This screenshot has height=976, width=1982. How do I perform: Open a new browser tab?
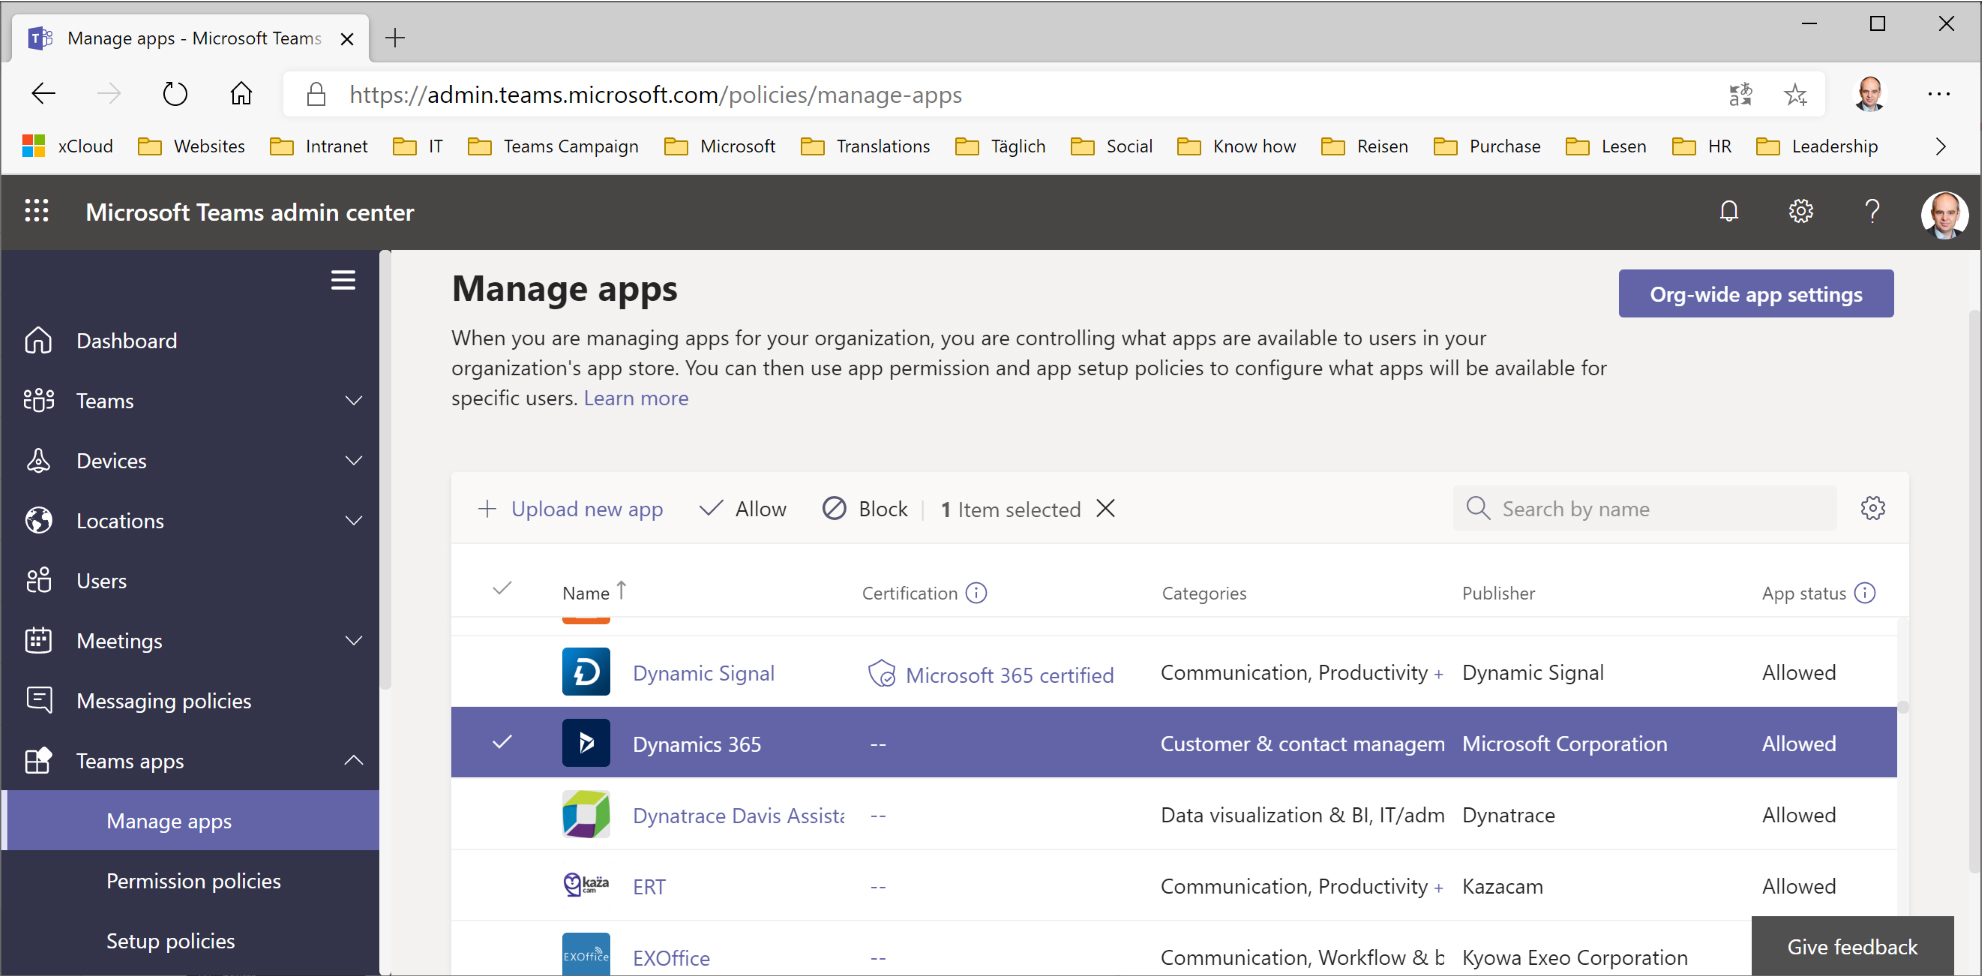(395, 38)
